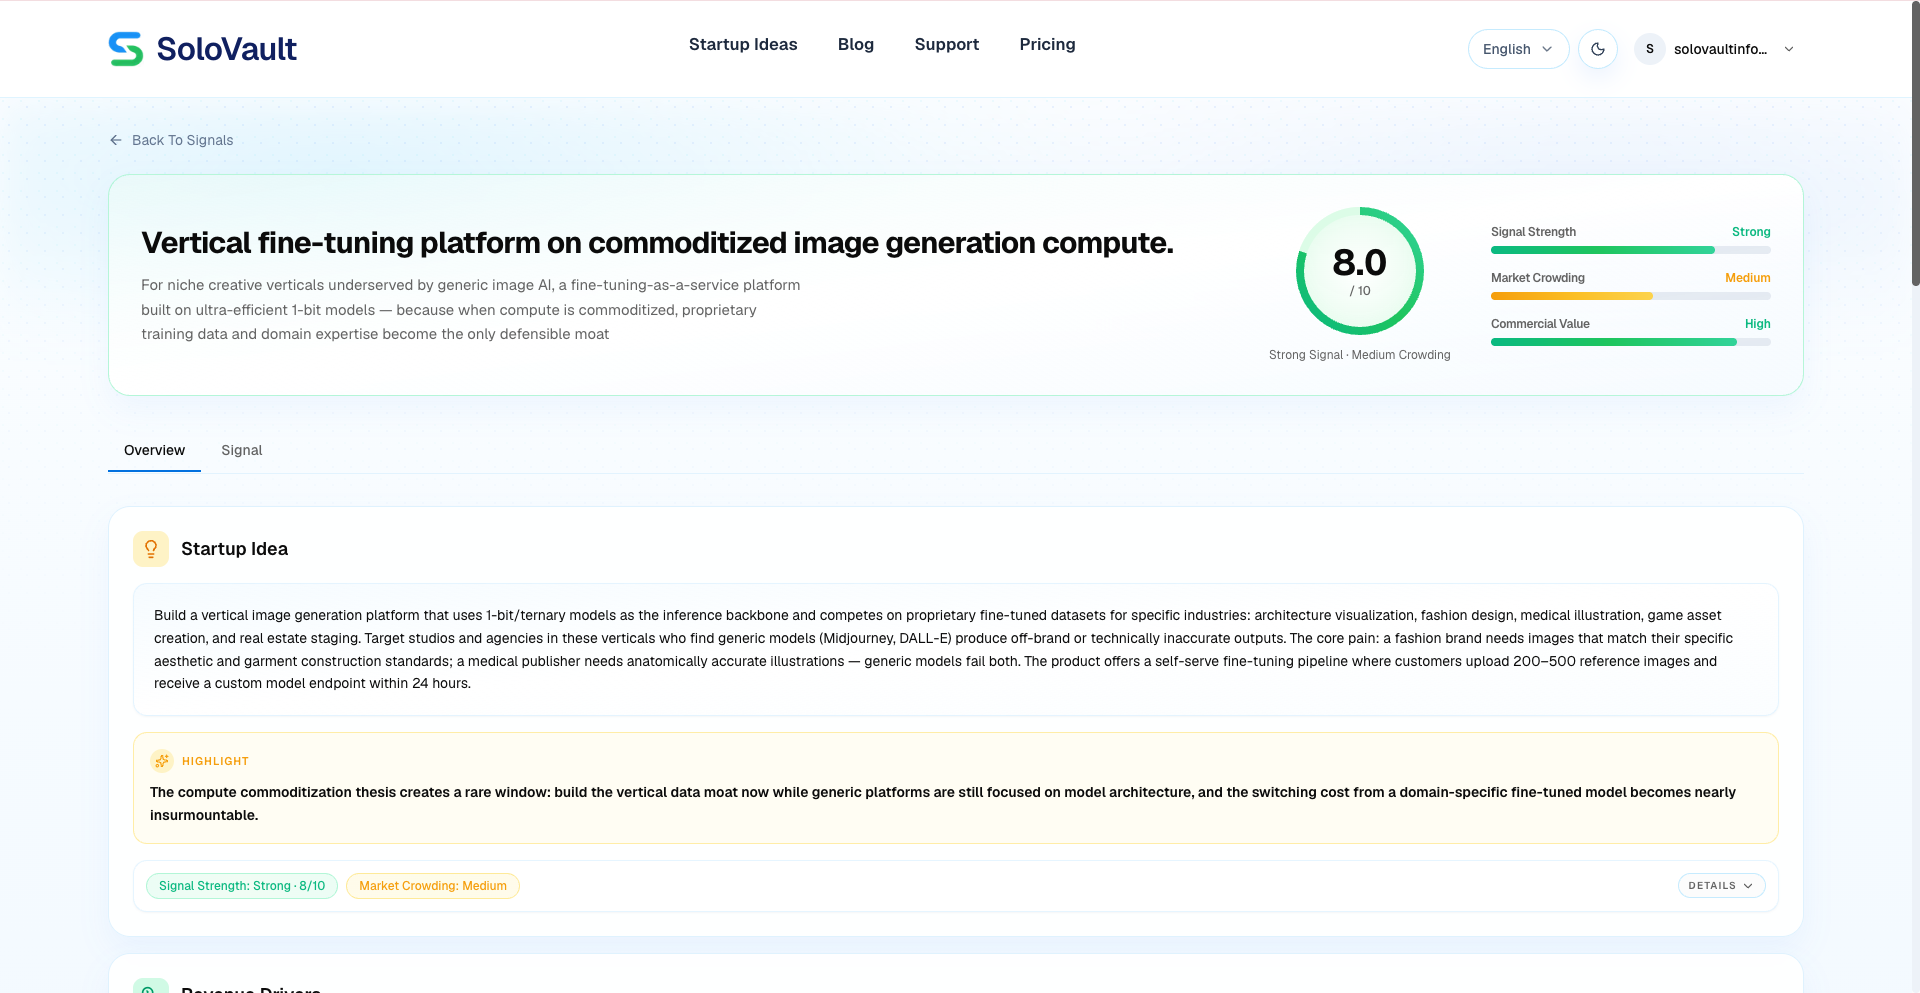The image size is (1920, 993).
Task: Click the back arrow icon
Action: click(116, 140)
